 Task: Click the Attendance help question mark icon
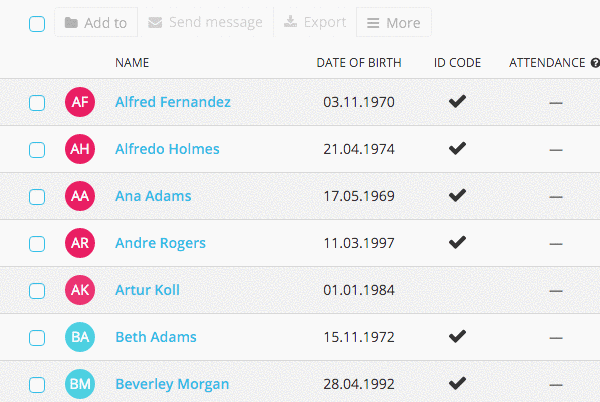coord(595,63)
